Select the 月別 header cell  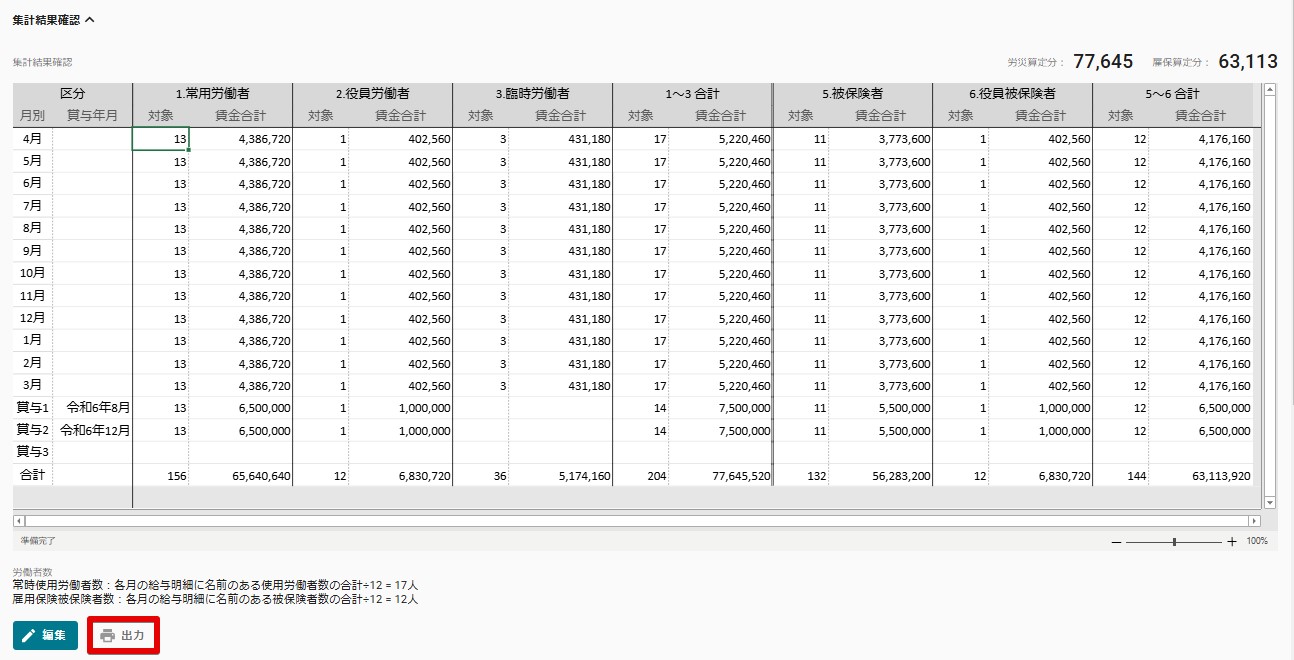point(32,116)
